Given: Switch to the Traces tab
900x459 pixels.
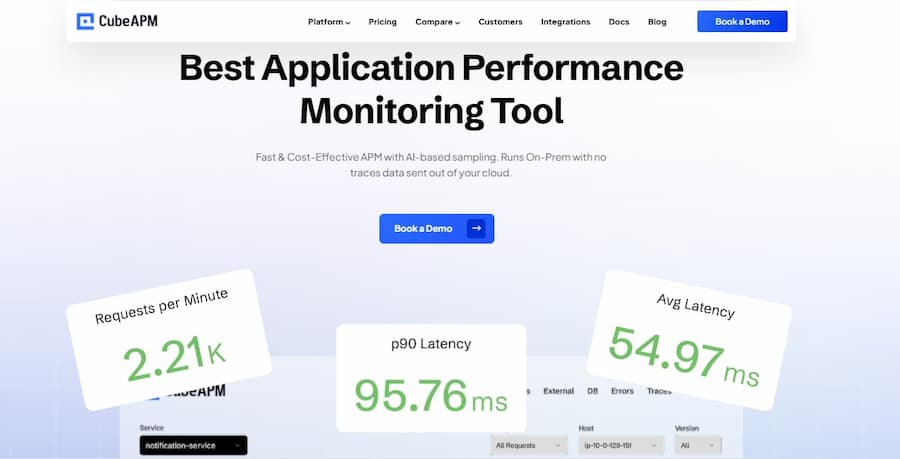Looking at the screenshot, I should [x=659, y=391].
